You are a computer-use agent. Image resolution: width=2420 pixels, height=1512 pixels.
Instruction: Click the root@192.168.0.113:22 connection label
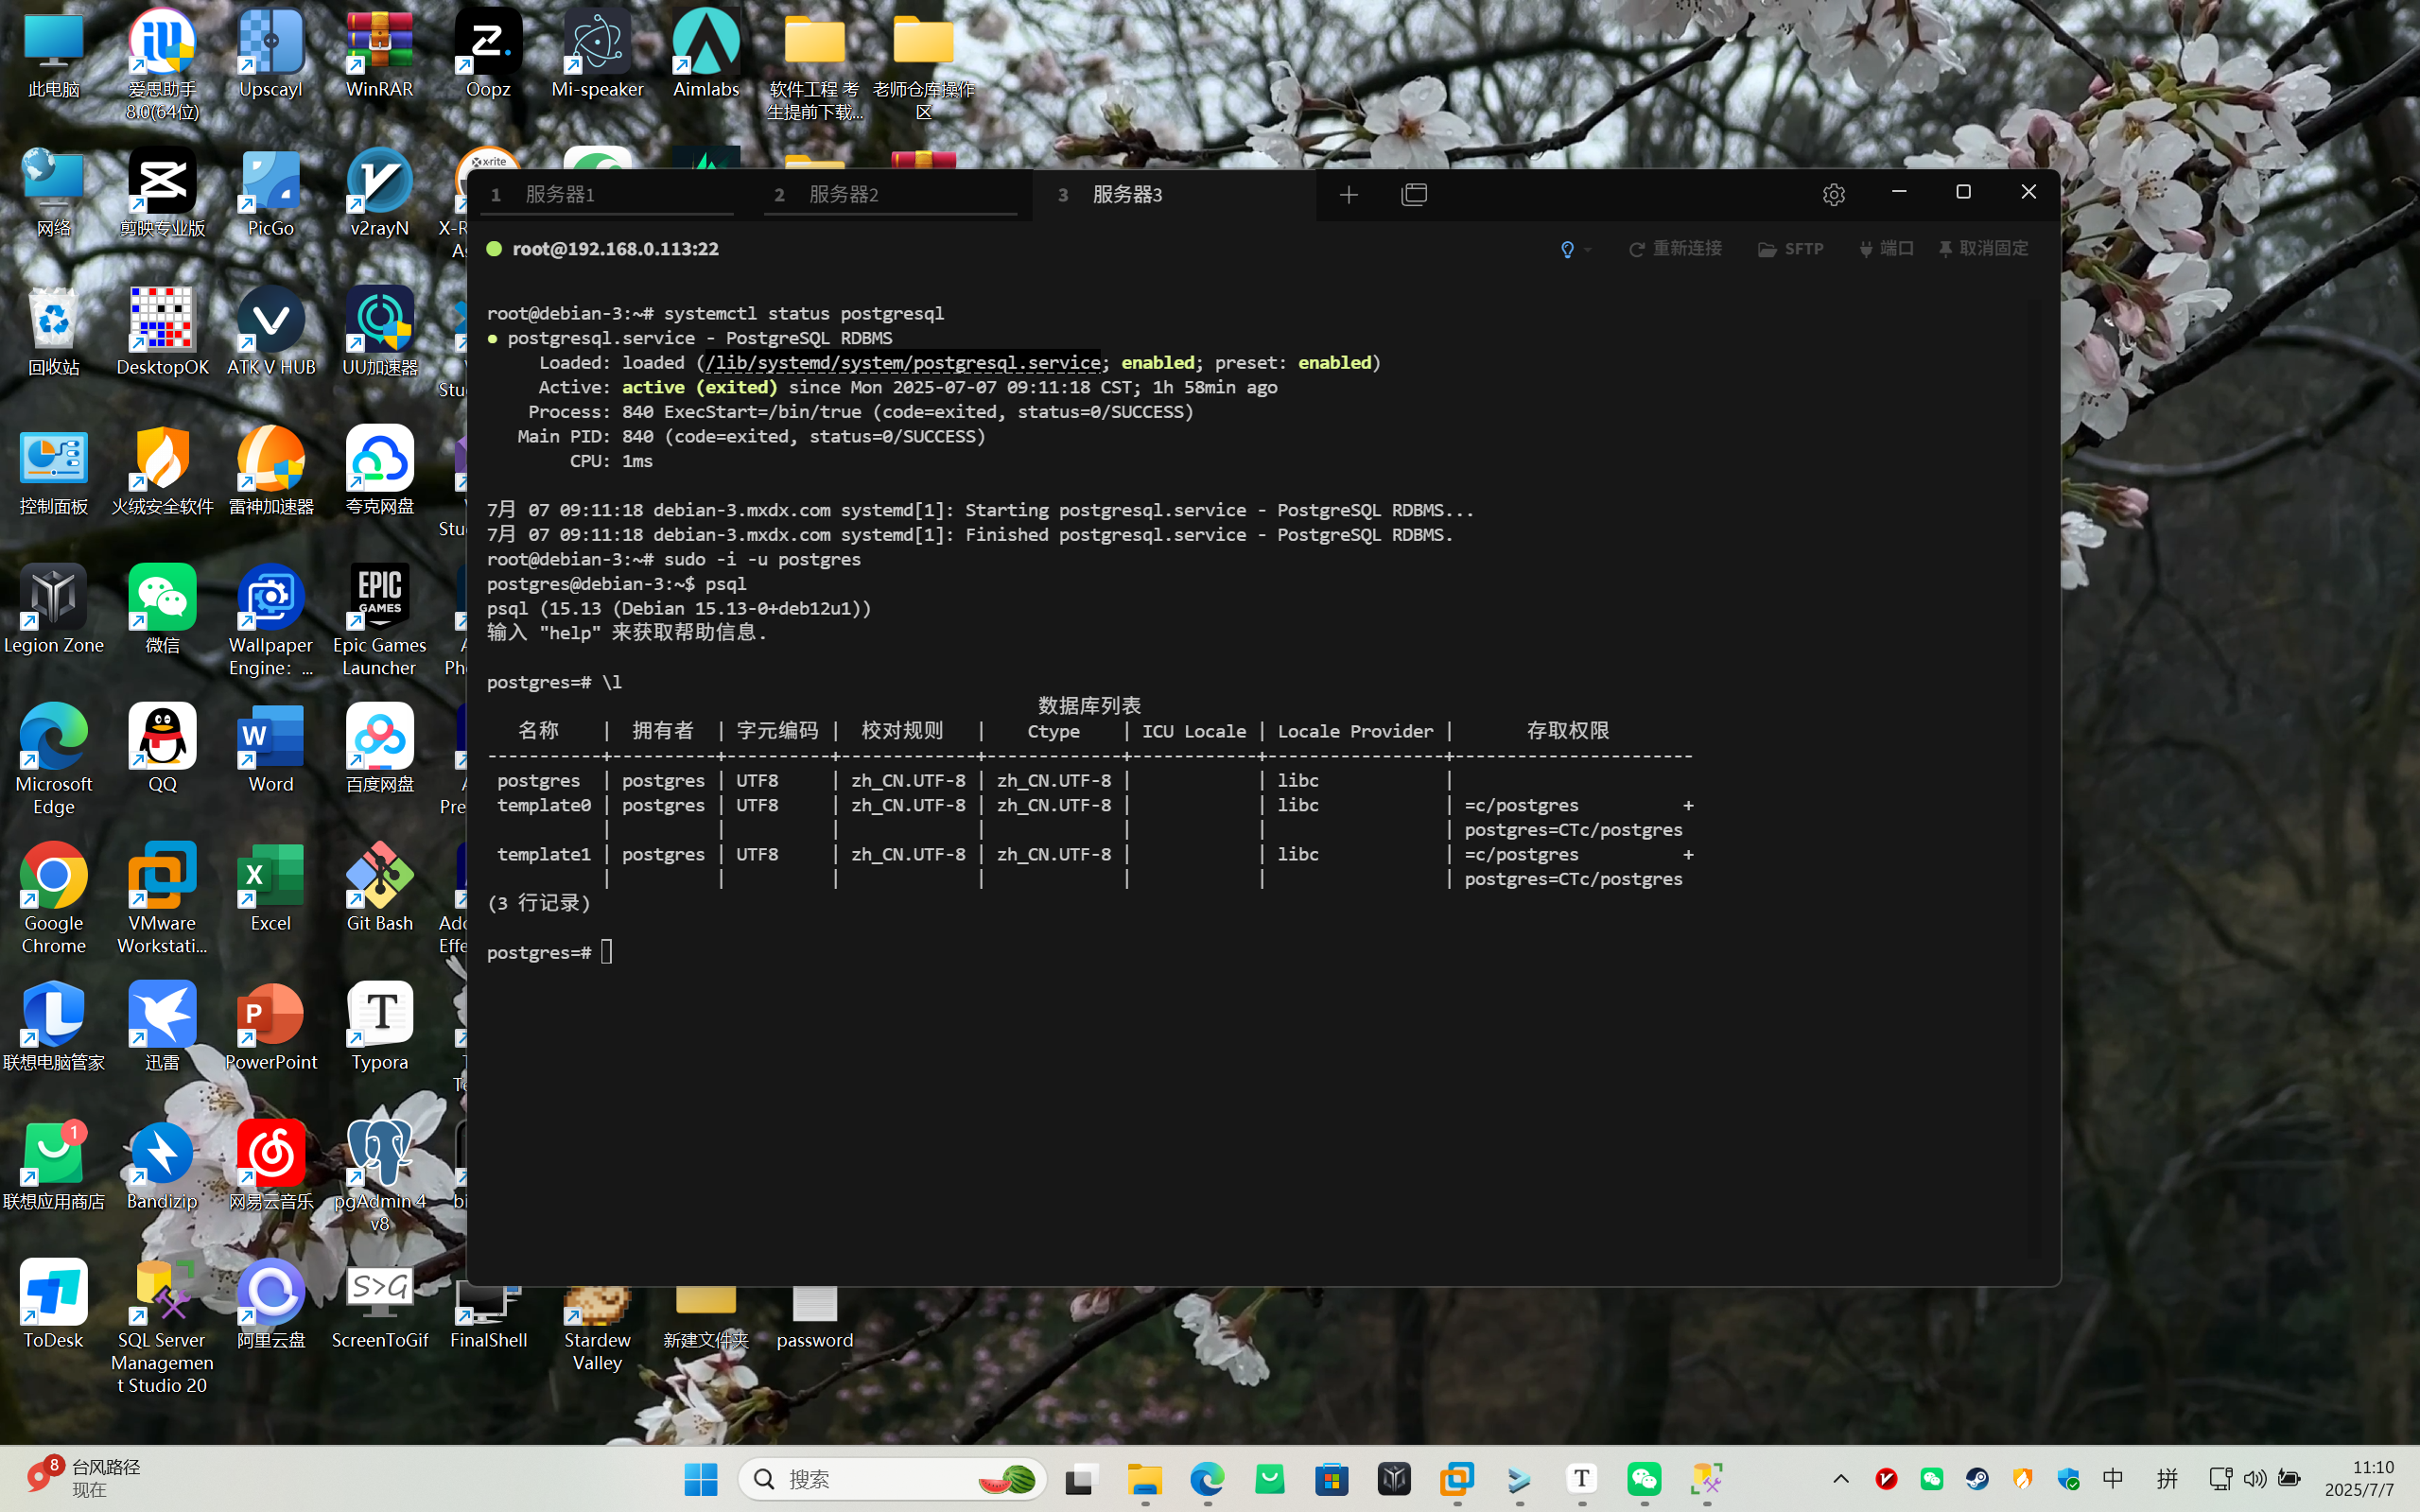615,249
